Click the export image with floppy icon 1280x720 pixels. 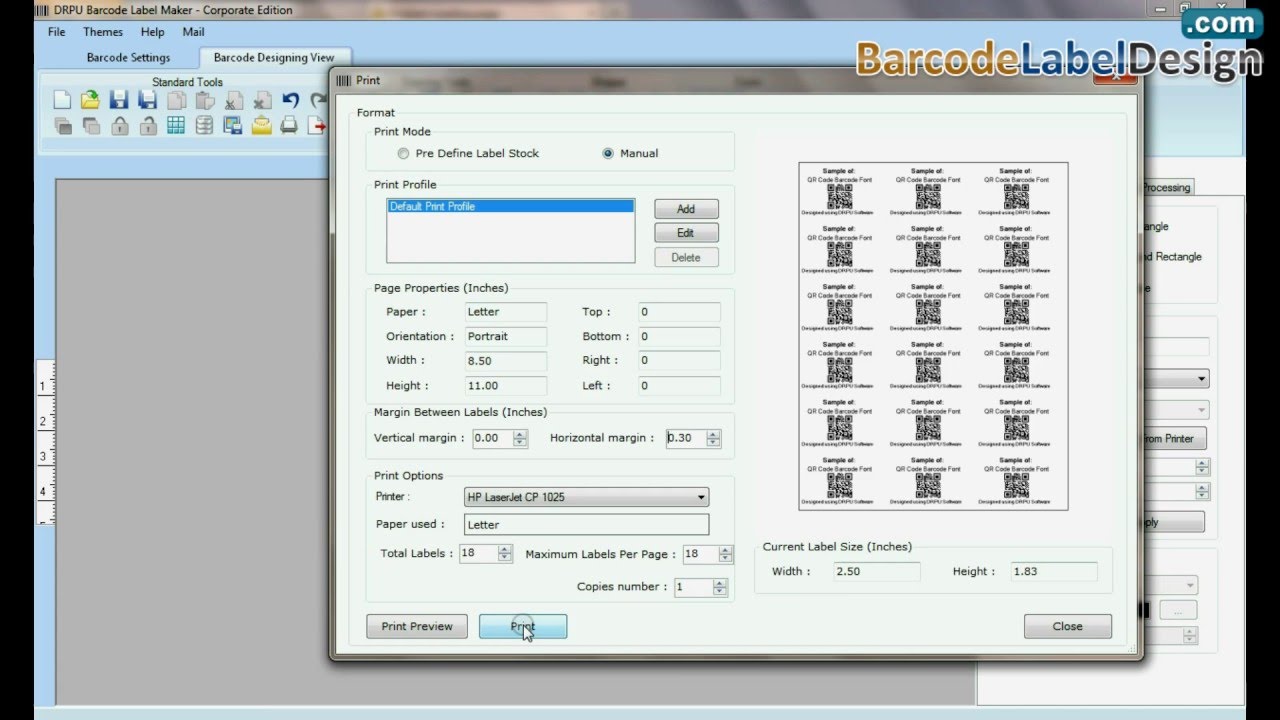click(x=233, y=126)
